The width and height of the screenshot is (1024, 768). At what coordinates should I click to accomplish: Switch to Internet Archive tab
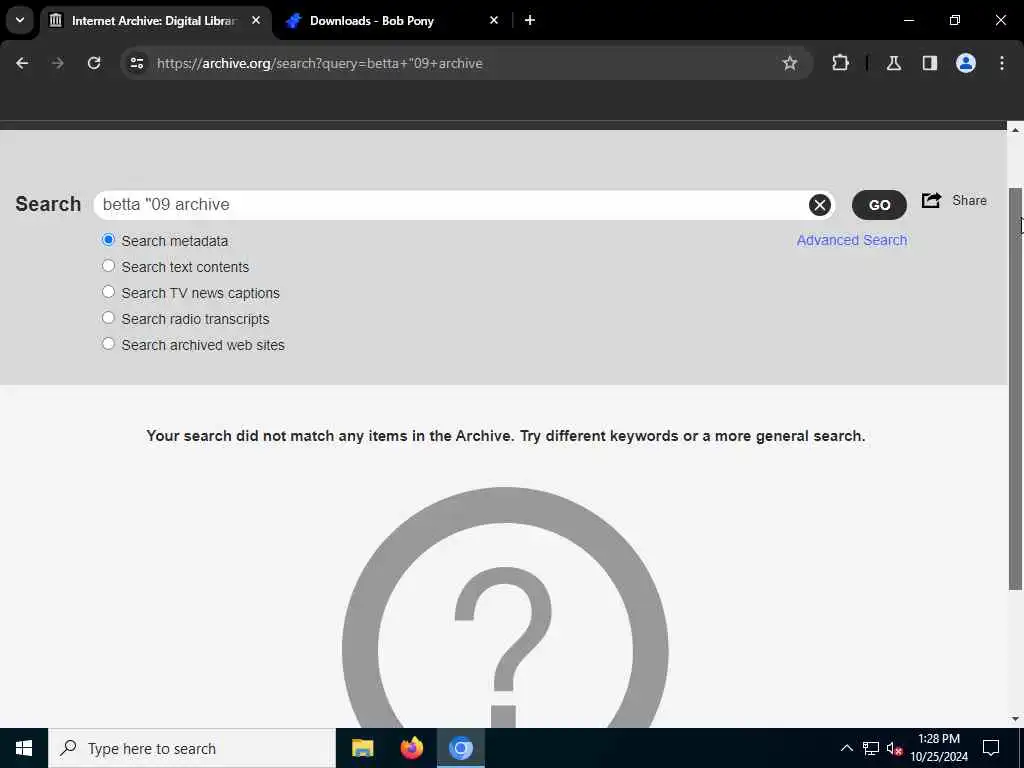pos(155,21)
